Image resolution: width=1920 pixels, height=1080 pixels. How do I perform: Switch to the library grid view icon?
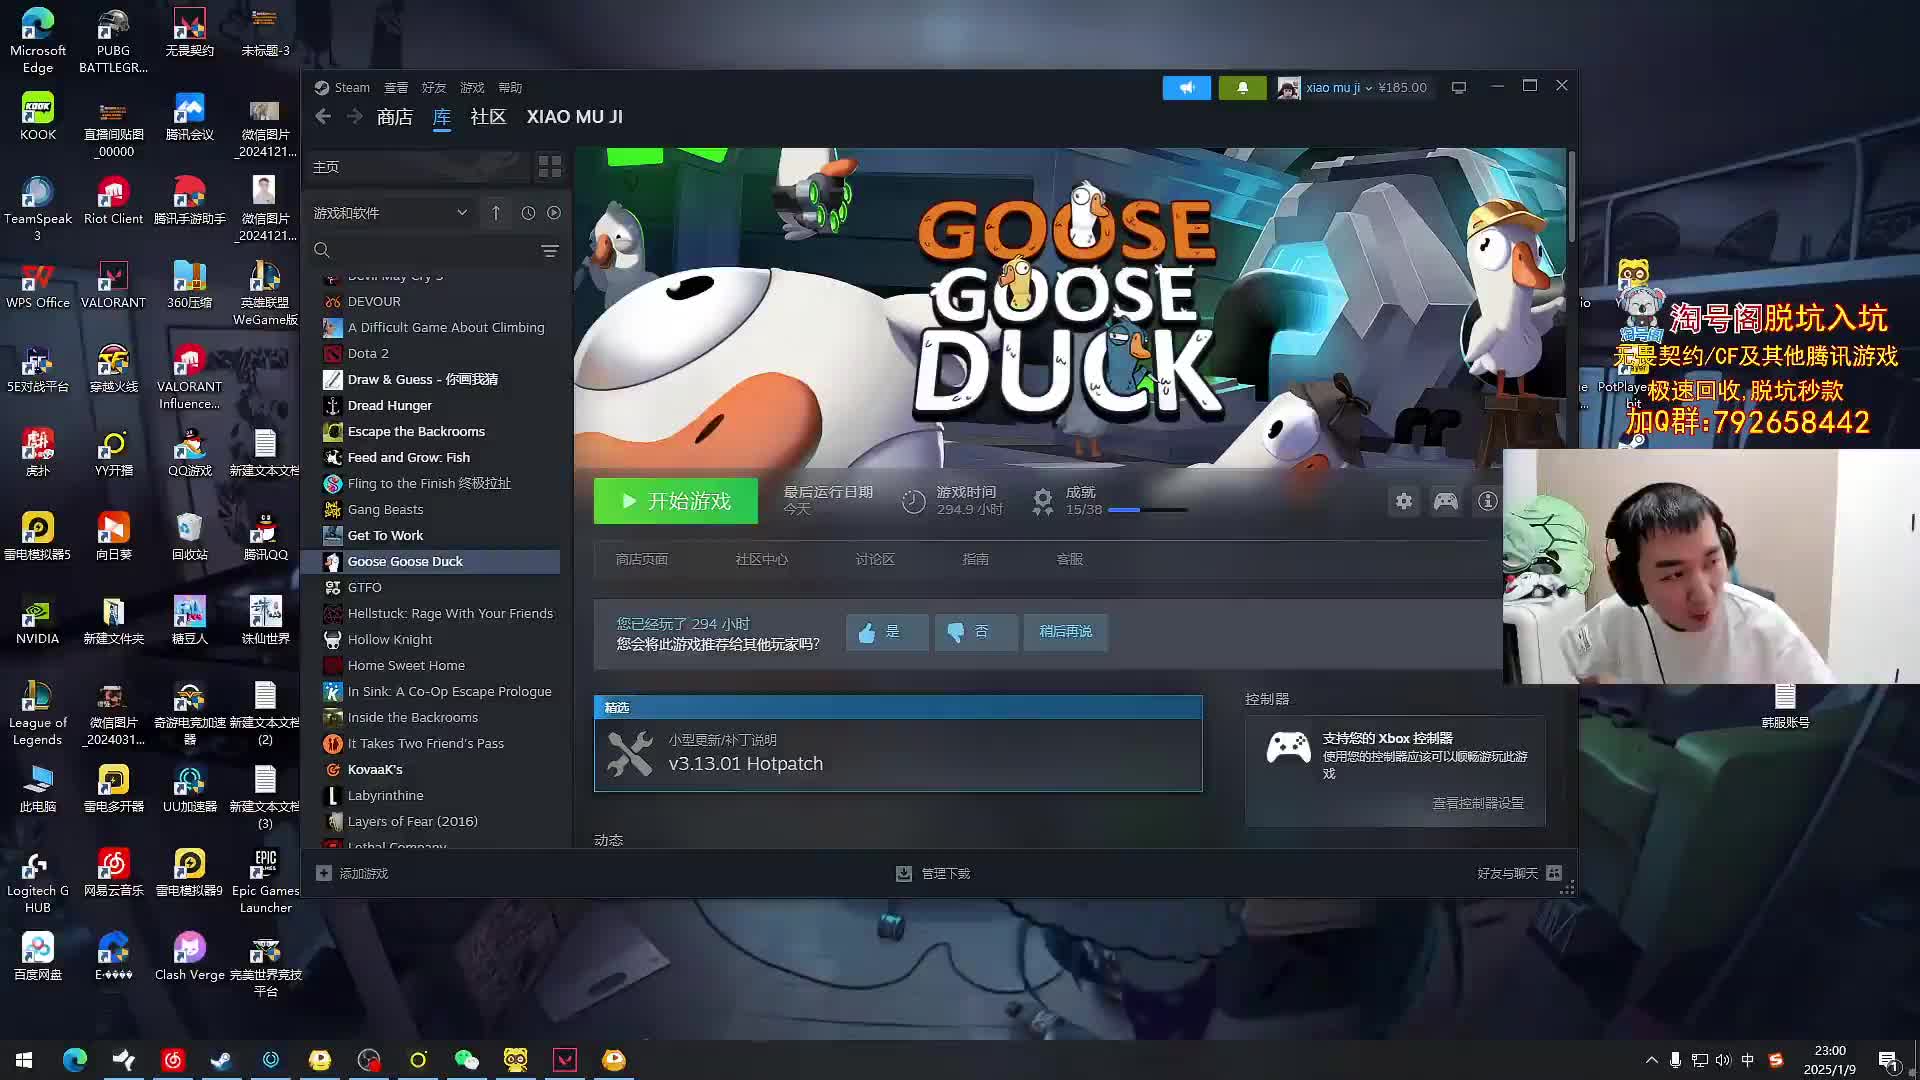click(550, 167)
